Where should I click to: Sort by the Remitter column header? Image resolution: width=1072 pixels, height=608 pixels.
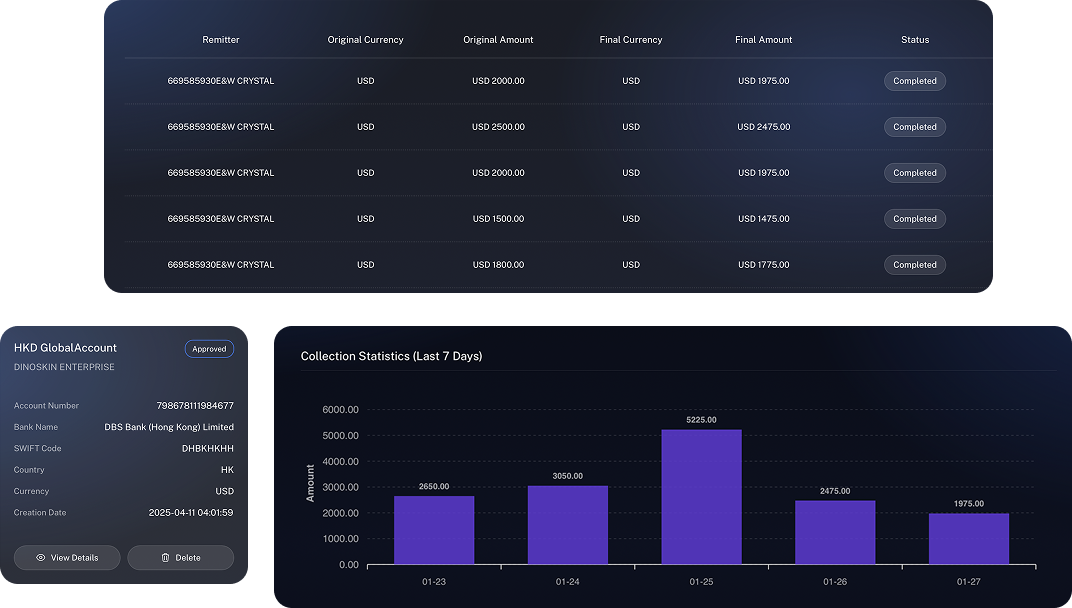coord(221,40)
